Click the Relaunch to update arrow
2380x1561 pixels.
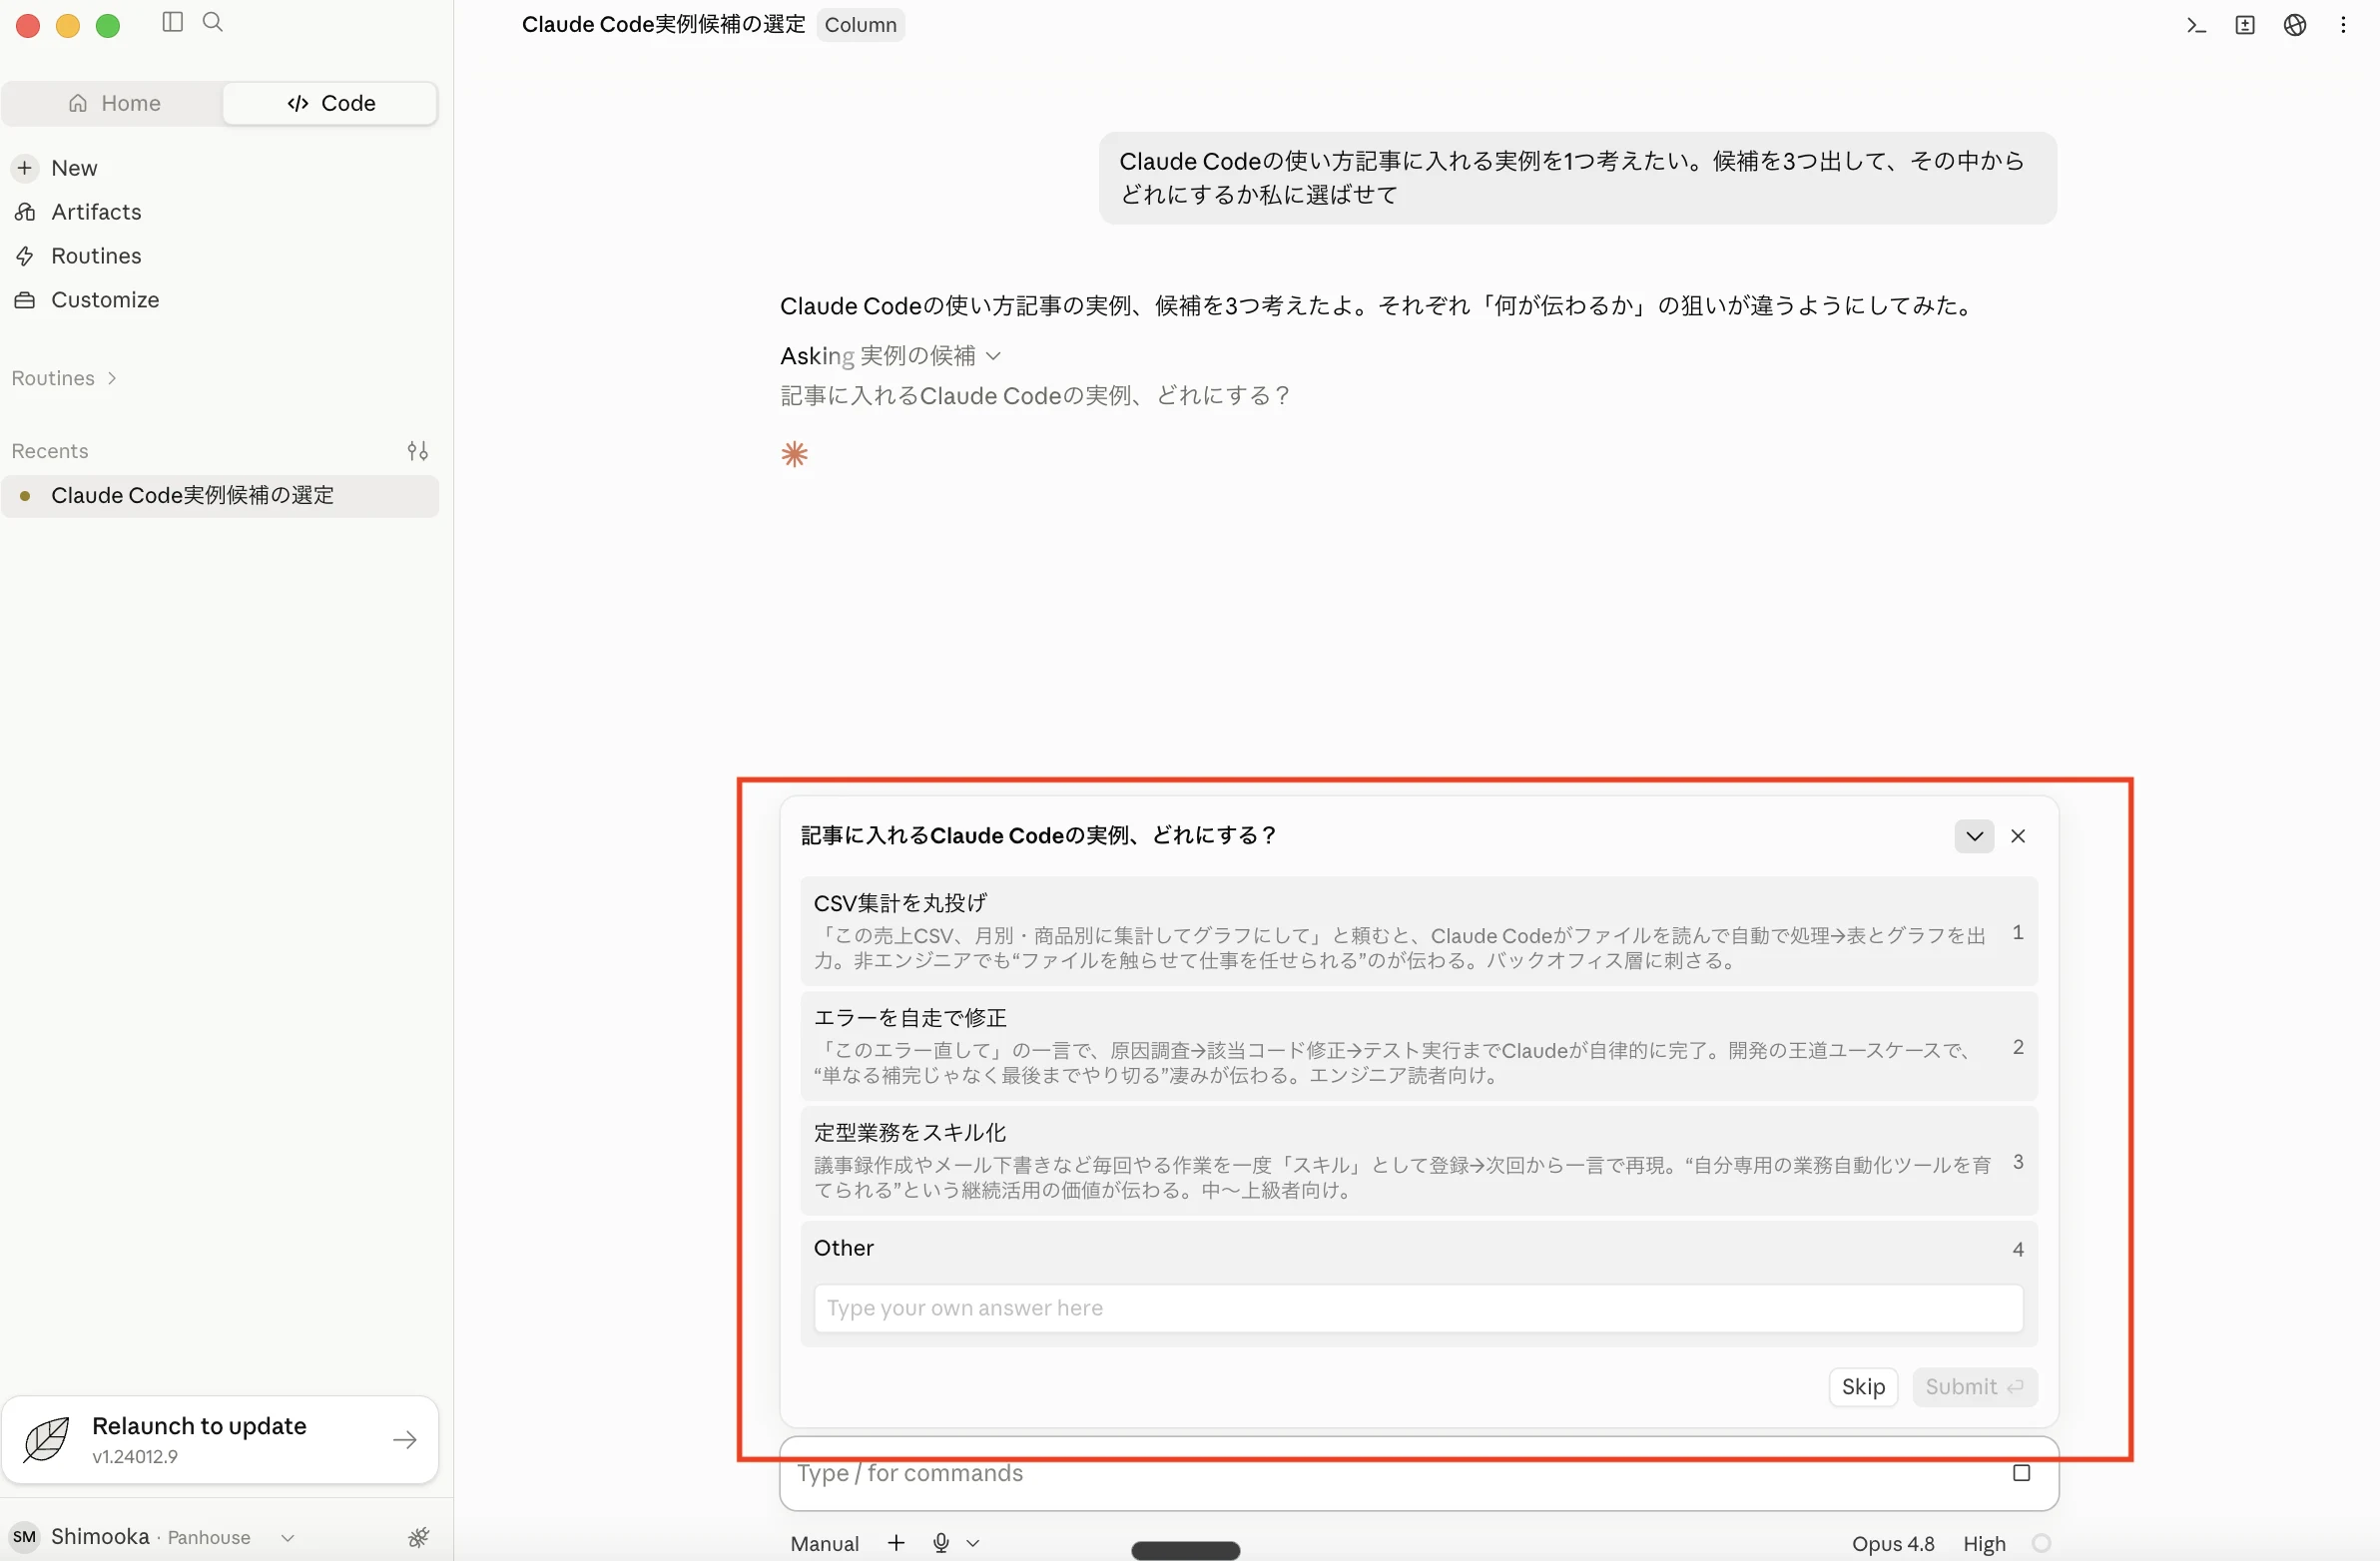(x=405, y=1440)
